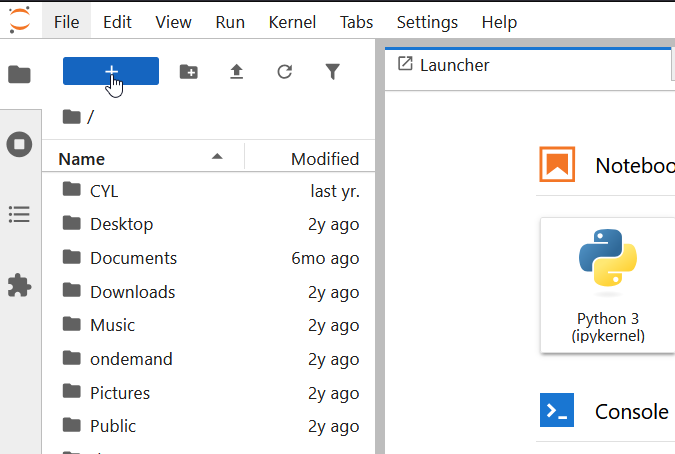Sort files by the Modified column header
The image size is (675, 454).
(x=310, y=159)
